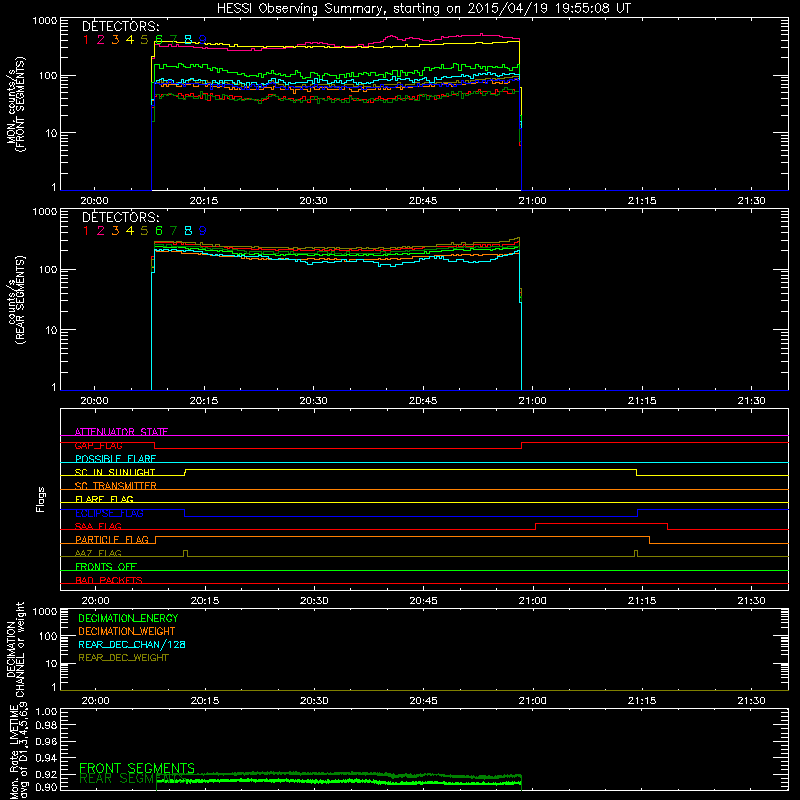The width and height of the screenshot is (800, 800).
Task: Click the 21:15 tick under decimation panel
Action: point(642,701)
